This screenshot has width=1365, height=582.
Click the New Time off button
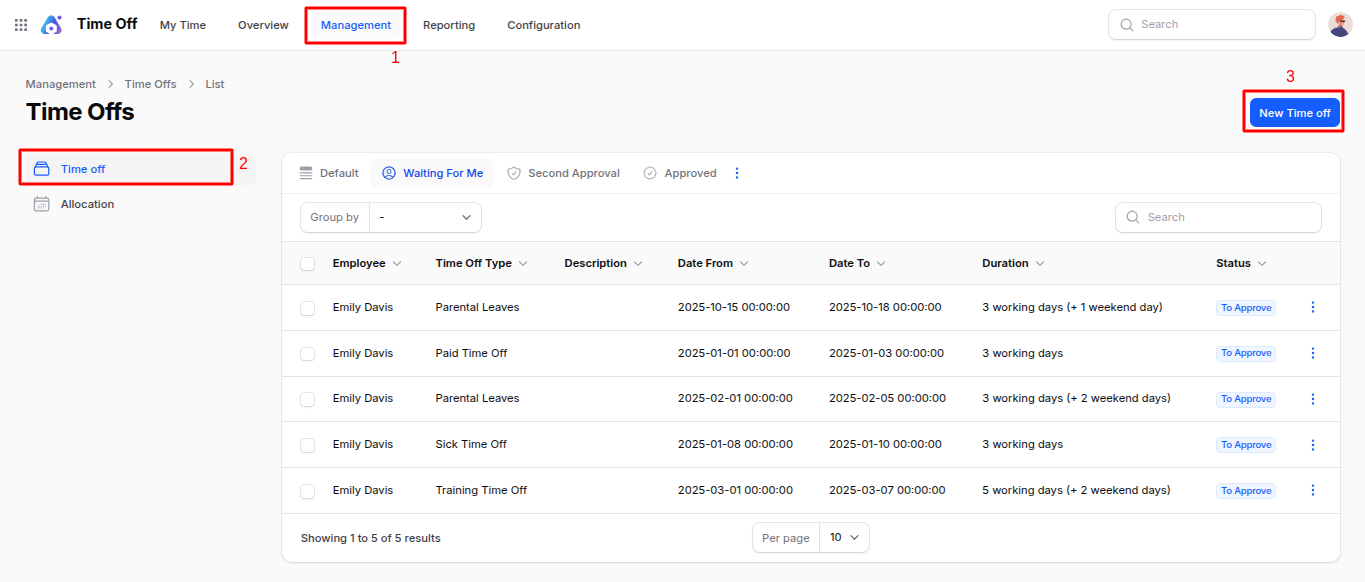coord(1294,113)
